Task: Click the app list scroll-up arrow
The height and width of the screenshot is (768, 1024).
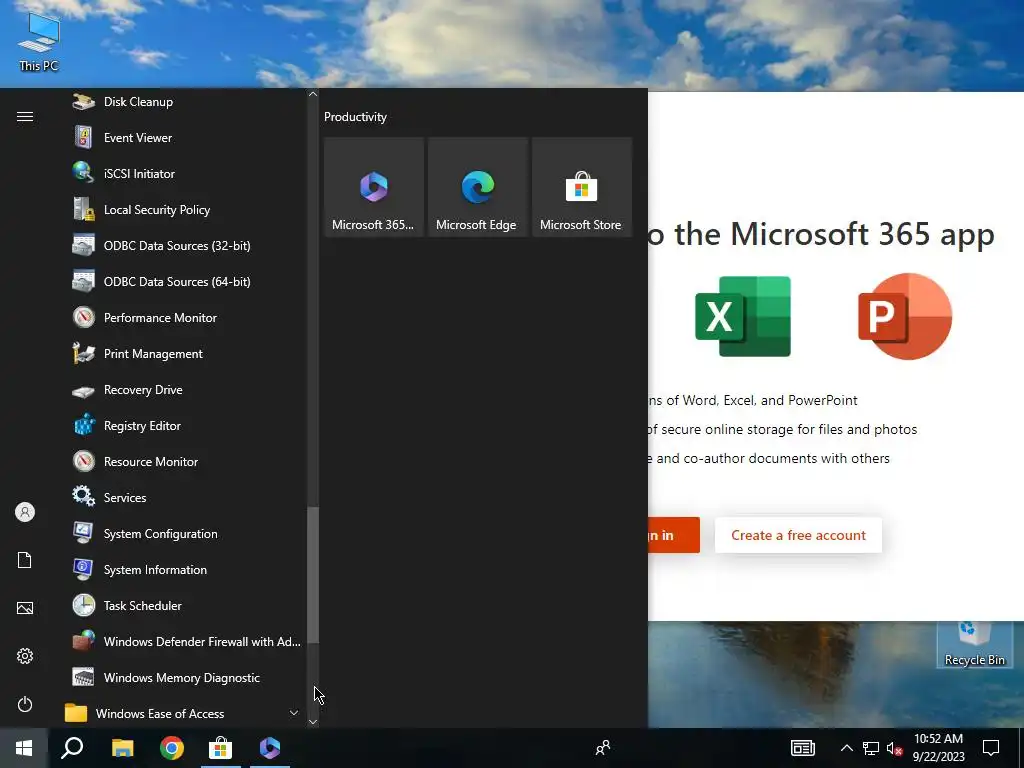Action: click(313, 95)
